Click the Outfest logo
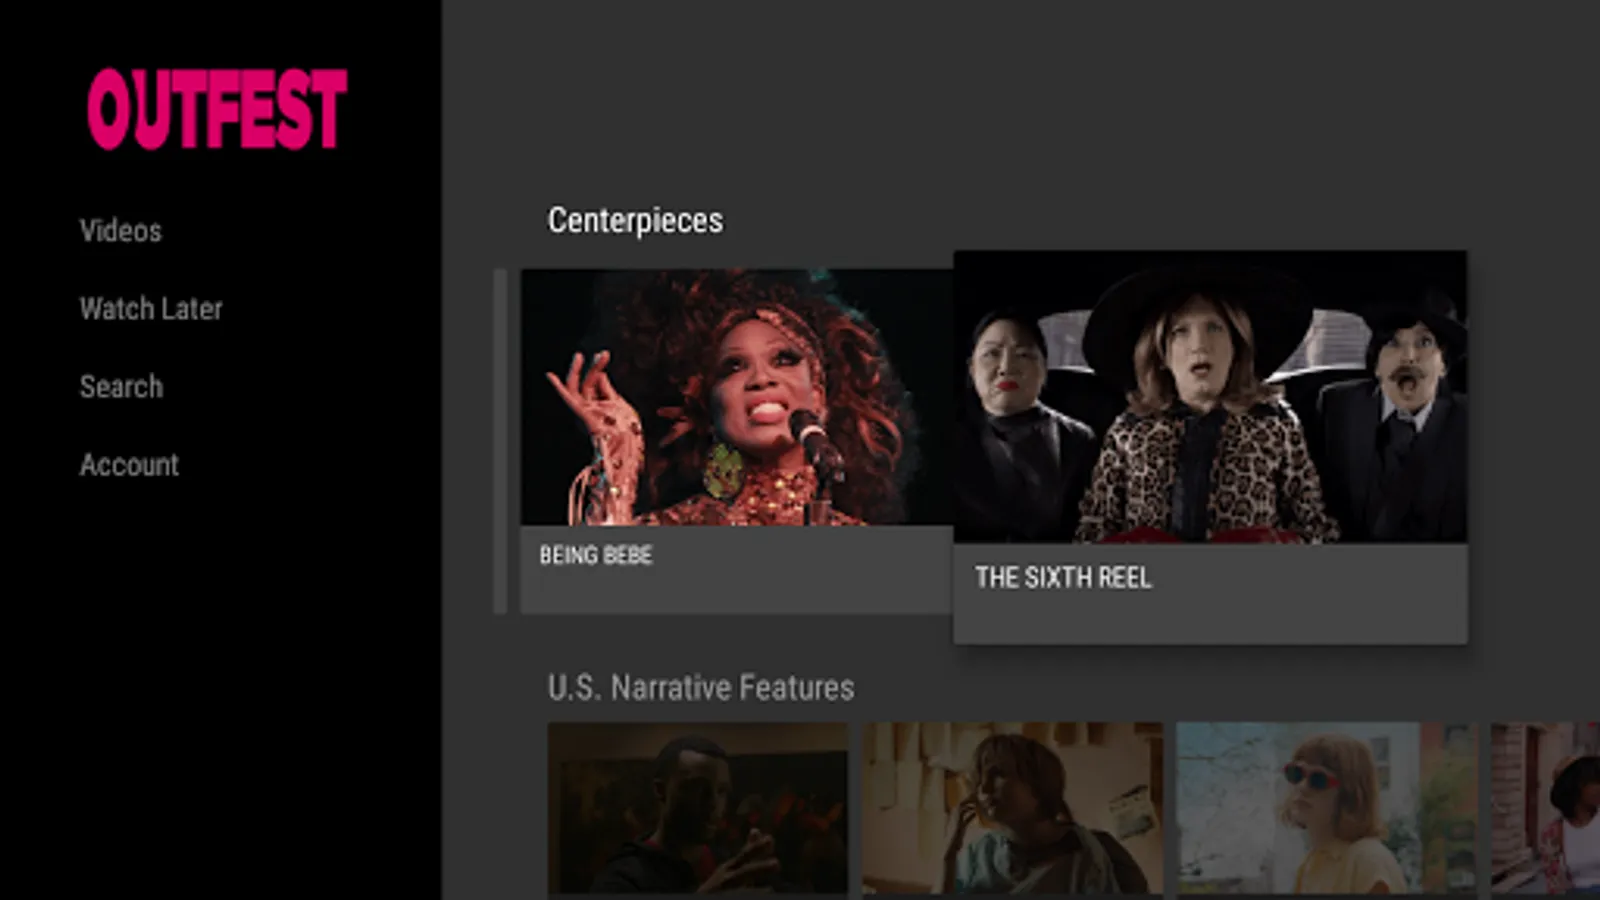1600x900 pixels. pyautogui.click(x=217, y=109)
